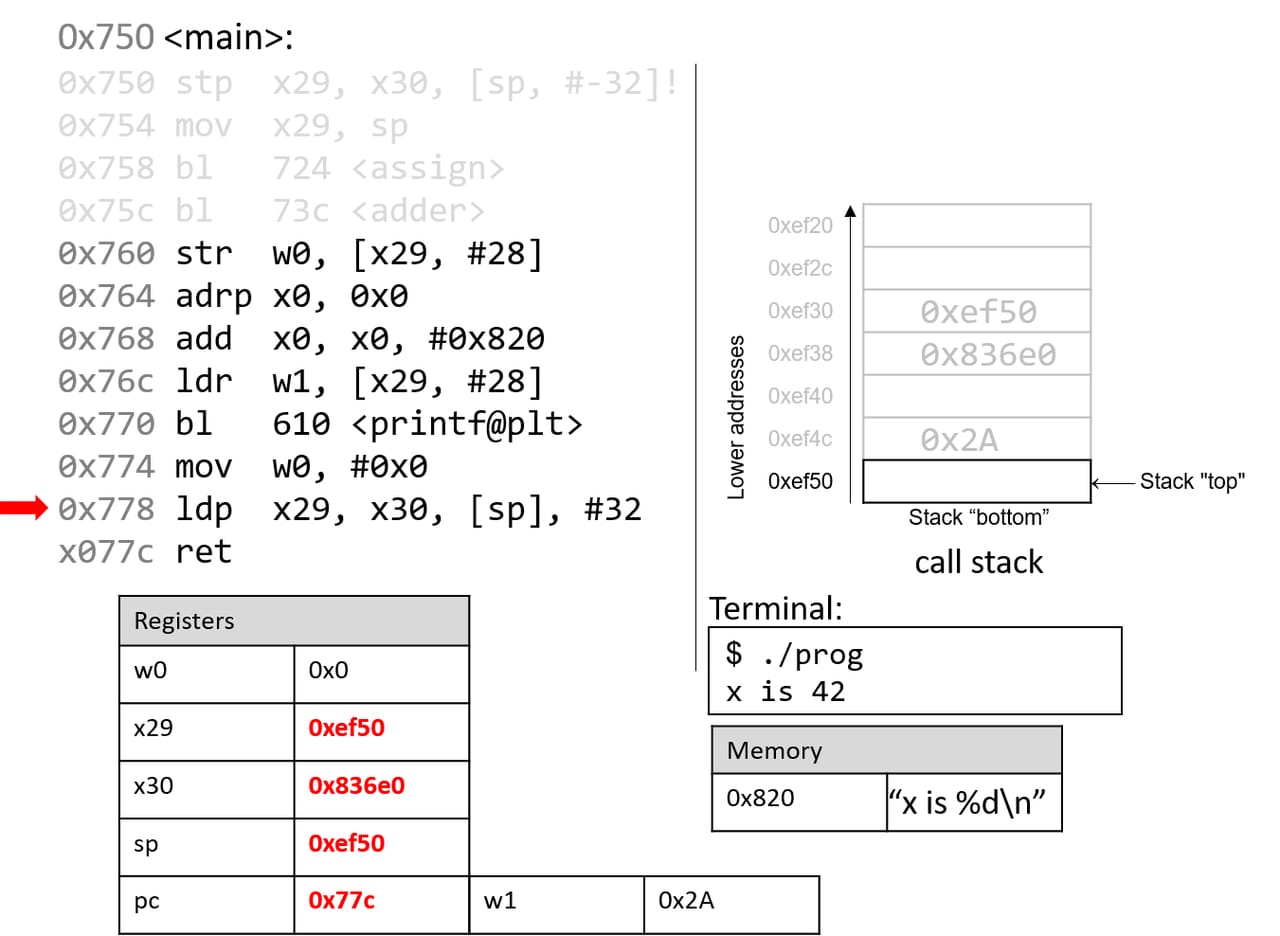
Task: Select the stack cell containing 0x2A
Action: [x=976, y=439]
